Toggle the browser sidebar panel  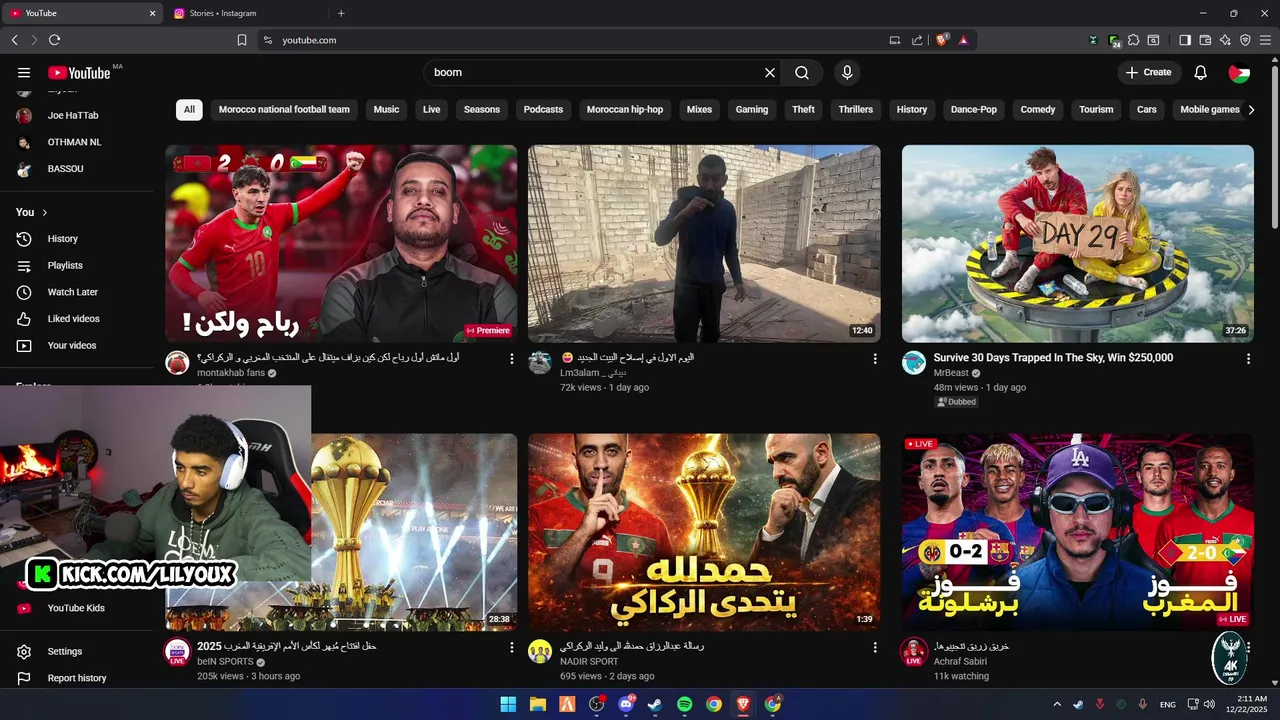(1185, 40)
